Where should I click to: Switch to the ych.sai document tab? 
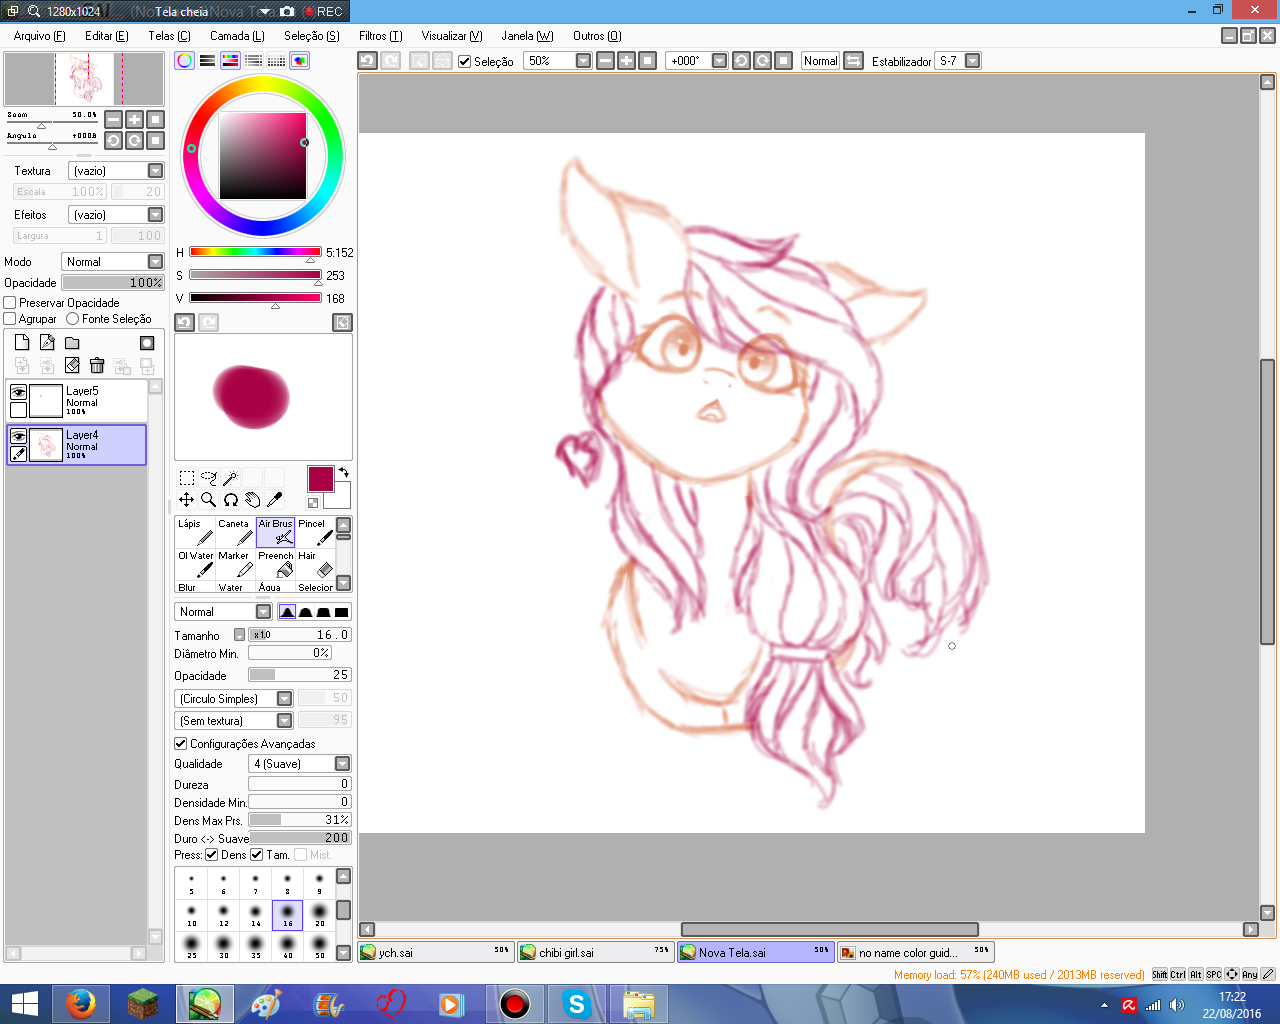[x=436, y=953]
